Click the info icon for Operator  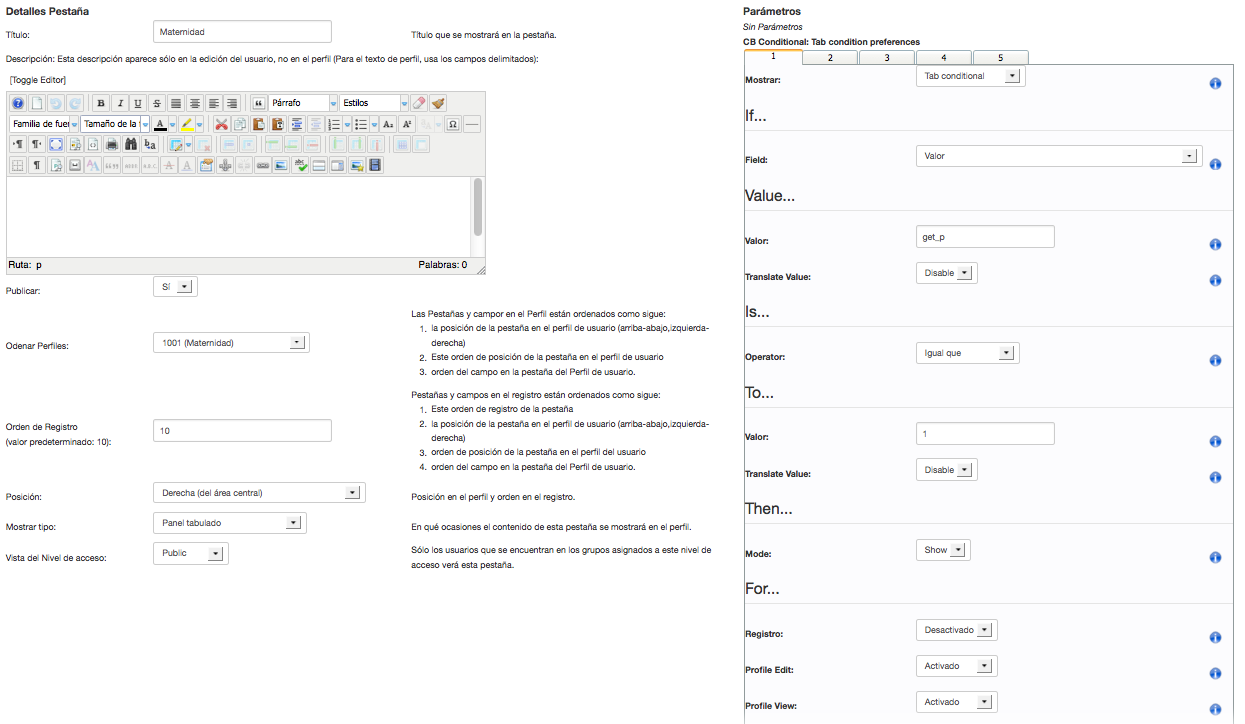point(1215,360)
